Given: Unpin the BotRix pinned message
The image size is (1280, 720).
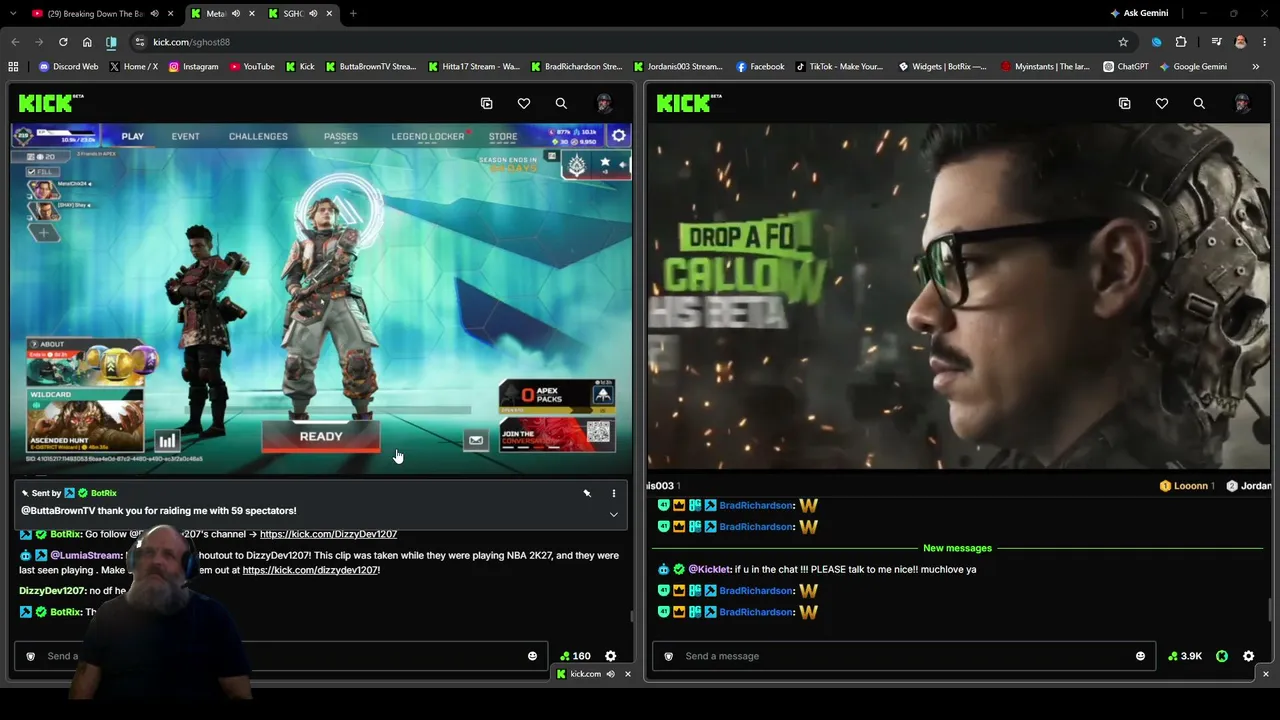Looking at the screenshot, I should pos(587,493).
